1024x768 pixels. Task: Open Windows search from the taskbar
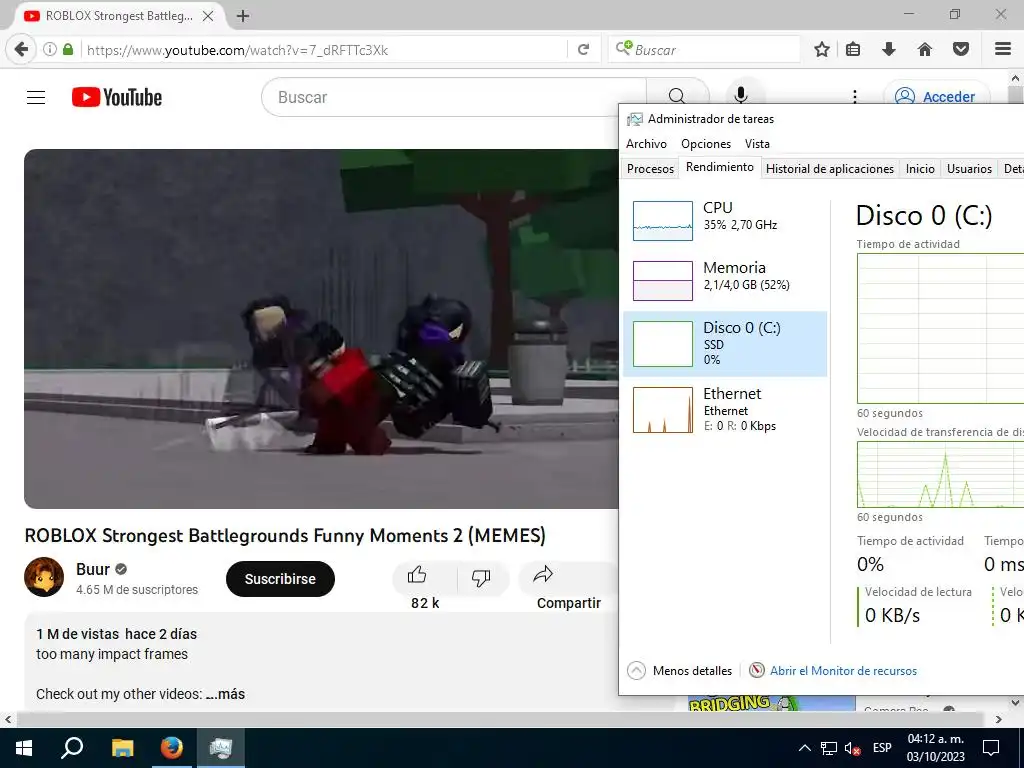click(x=72, y=748)
